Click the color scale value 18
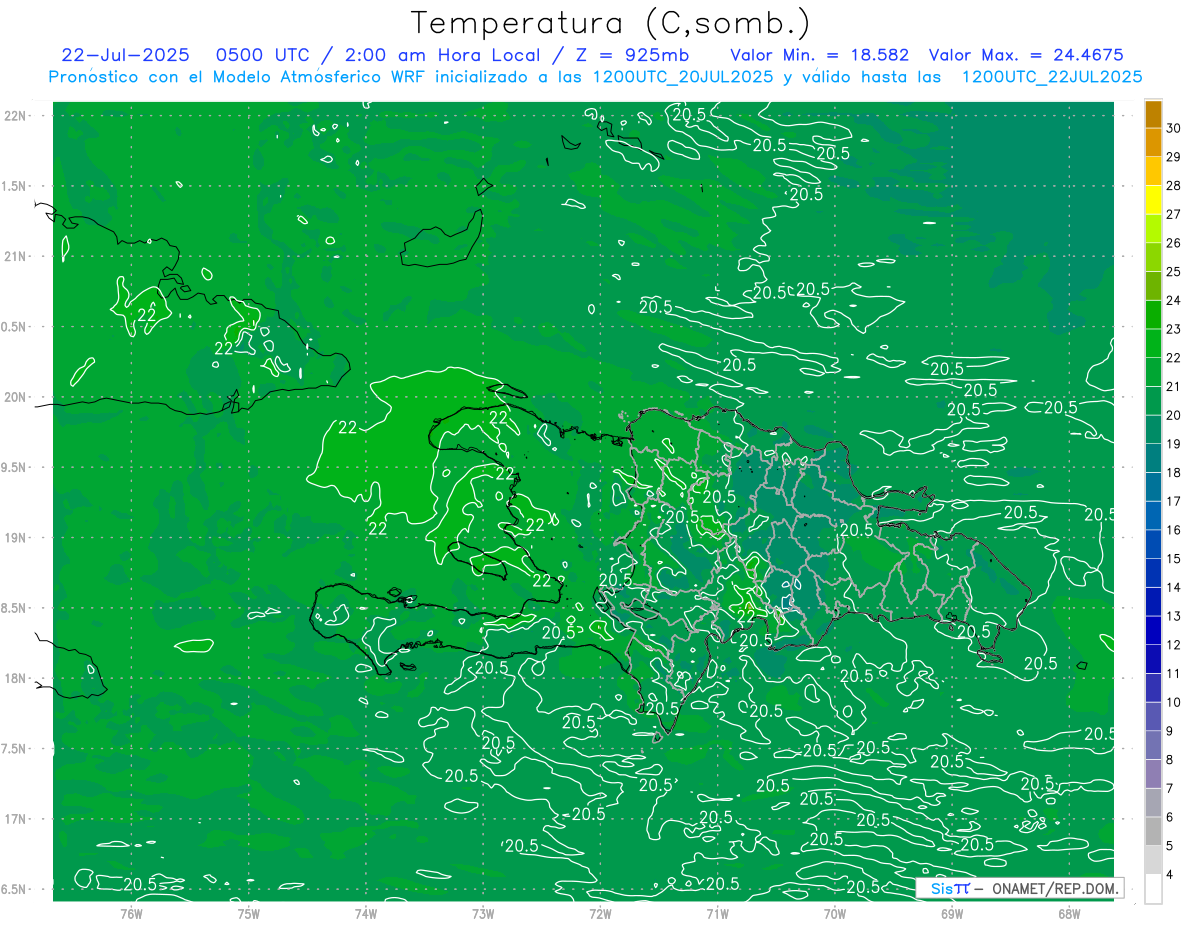 tap(1174, 473)
